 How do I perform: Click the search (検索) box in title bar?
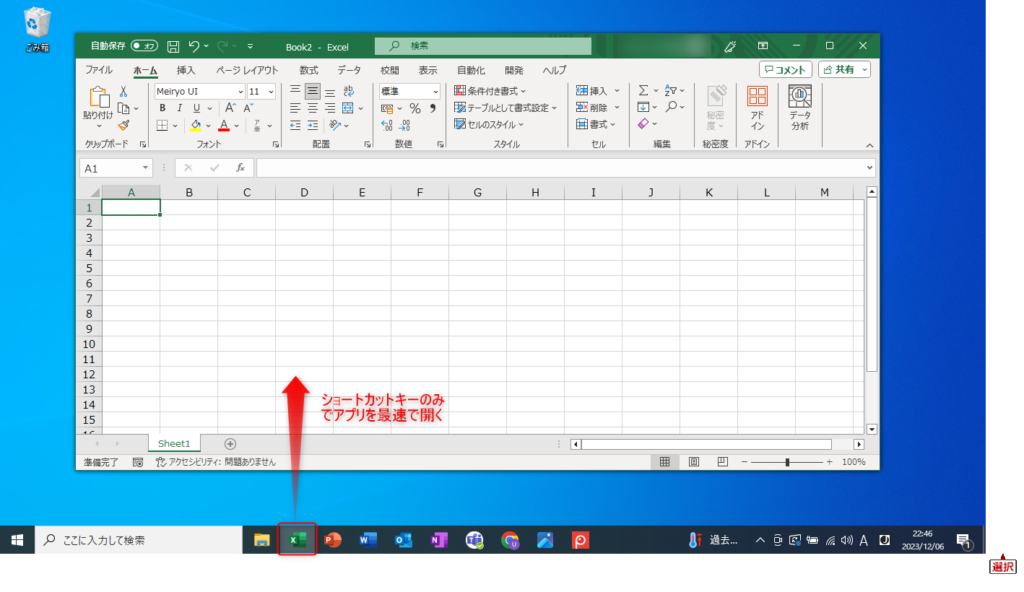click(483, 46)
